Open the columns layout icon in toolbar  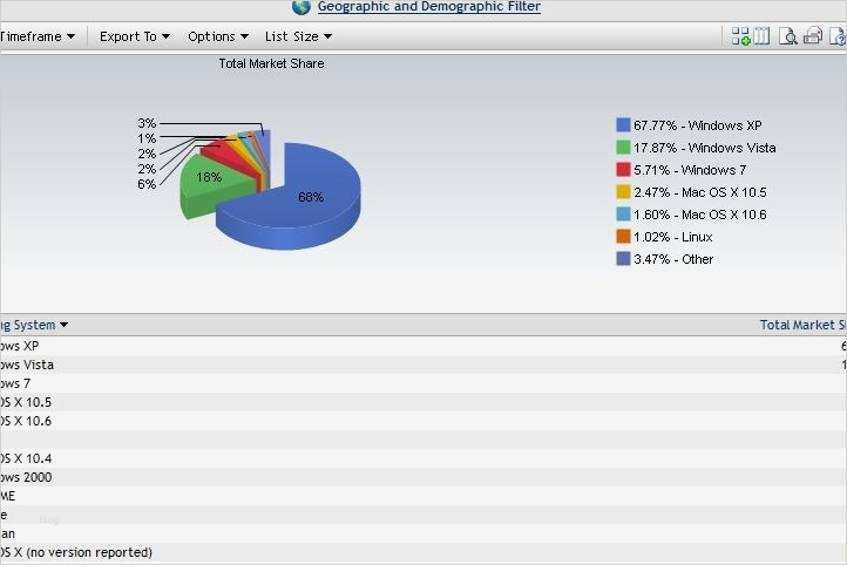(762, 36)
